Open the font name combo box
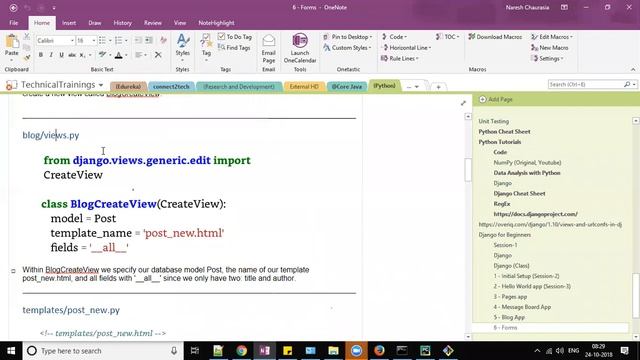This screenshot has height=360, width=640. [55, 40]
